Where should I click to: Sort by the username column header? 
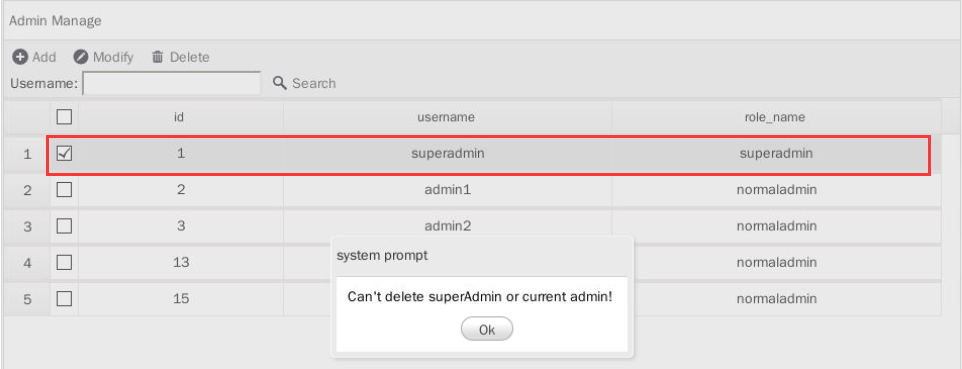tap(447, 117)
